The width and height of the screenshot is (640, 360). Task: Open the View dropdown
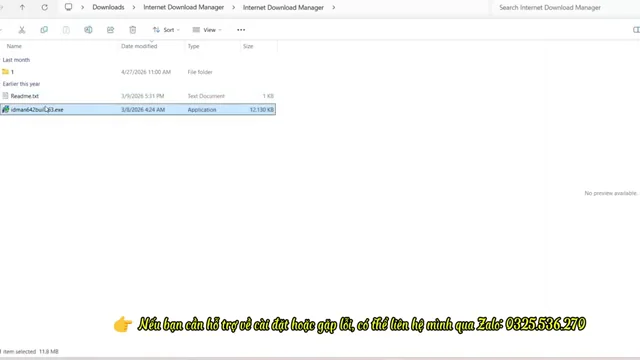click(x=207, y=30)
